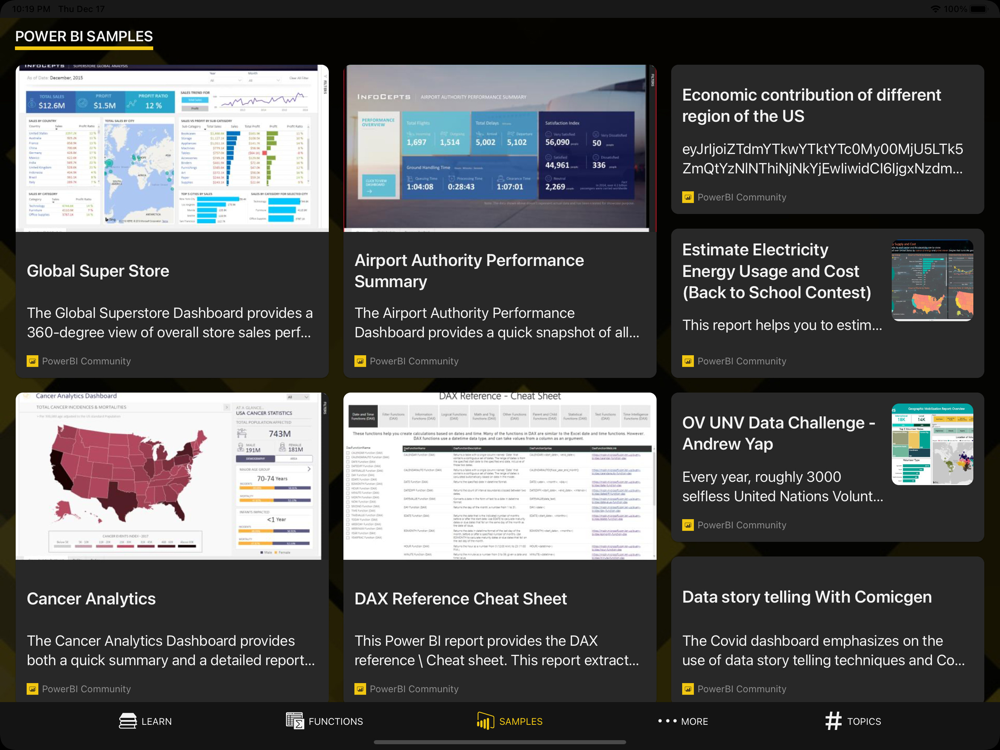1000x750 pixels.
Task: Tap PowerBI Community icon under DAX Reference
Action: [x=360, y=689]
